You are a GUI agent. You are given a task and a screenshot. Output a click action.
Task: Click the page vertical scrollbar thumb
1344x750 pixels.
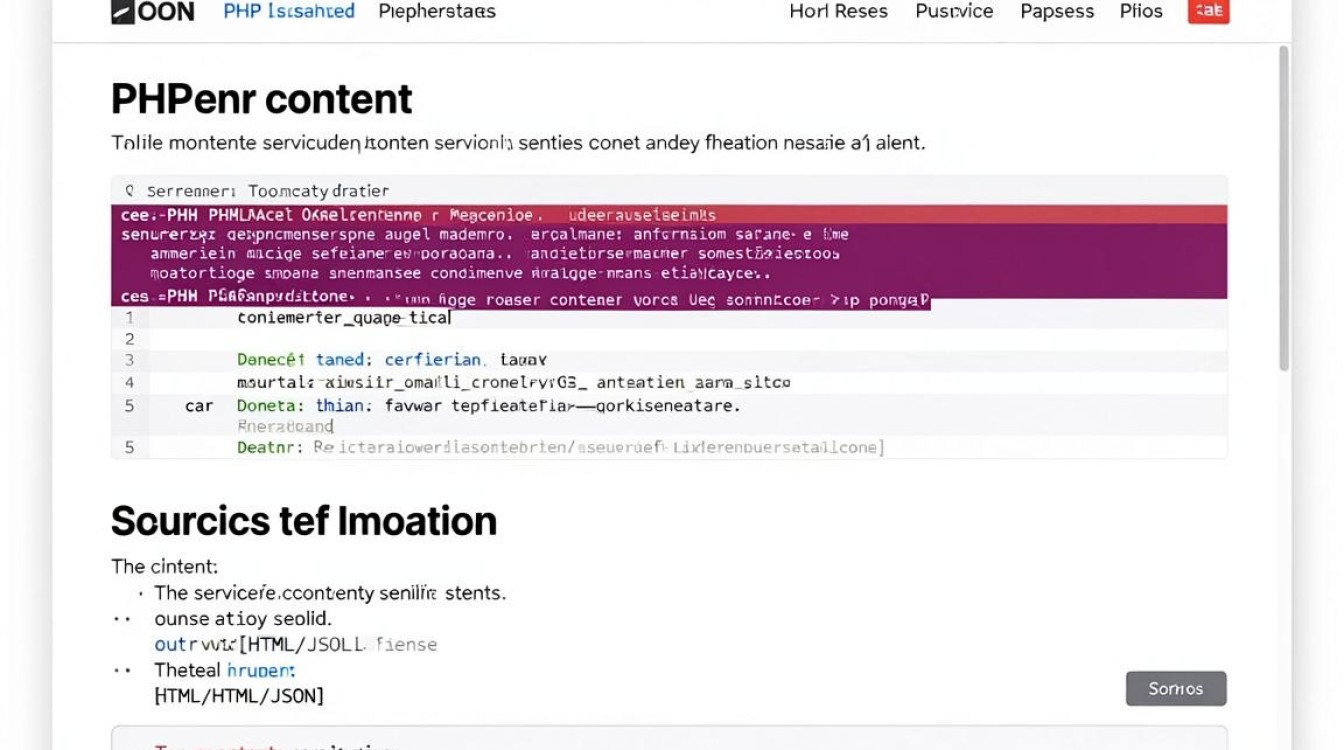(x=1284, y=208)
